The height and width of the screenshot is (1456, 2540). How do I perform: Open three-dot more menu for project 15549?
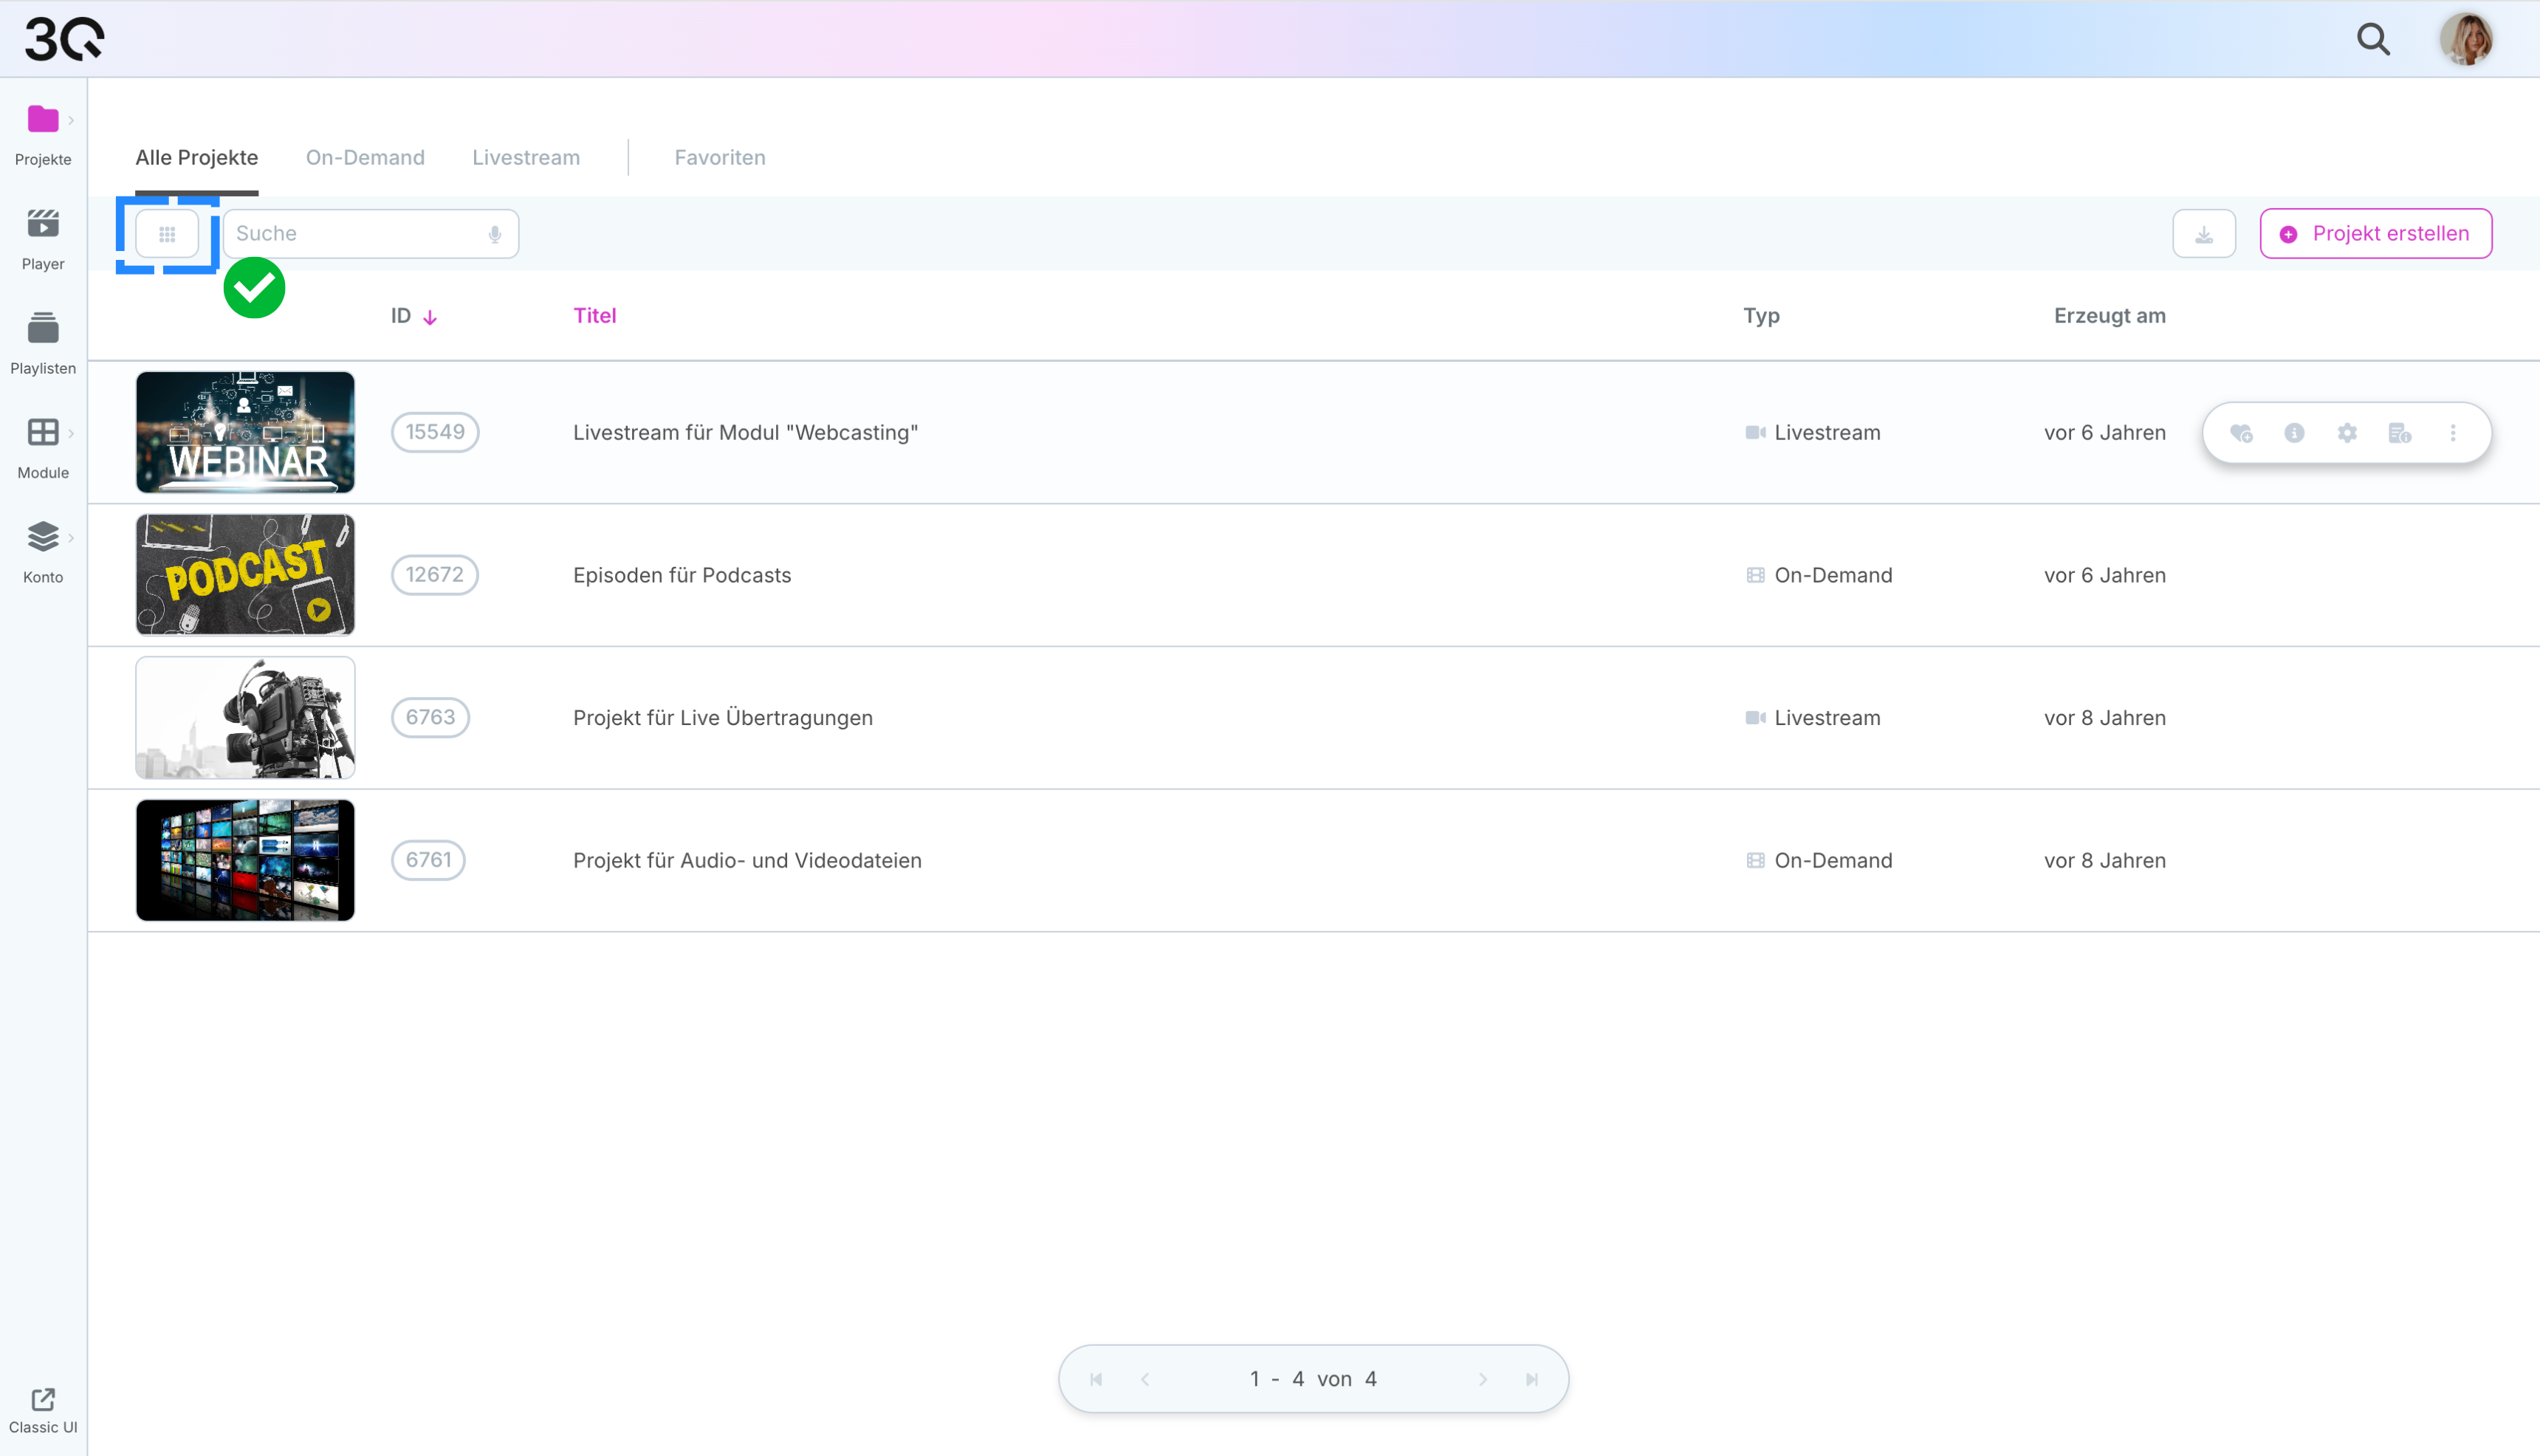[x=2452, y=433]
